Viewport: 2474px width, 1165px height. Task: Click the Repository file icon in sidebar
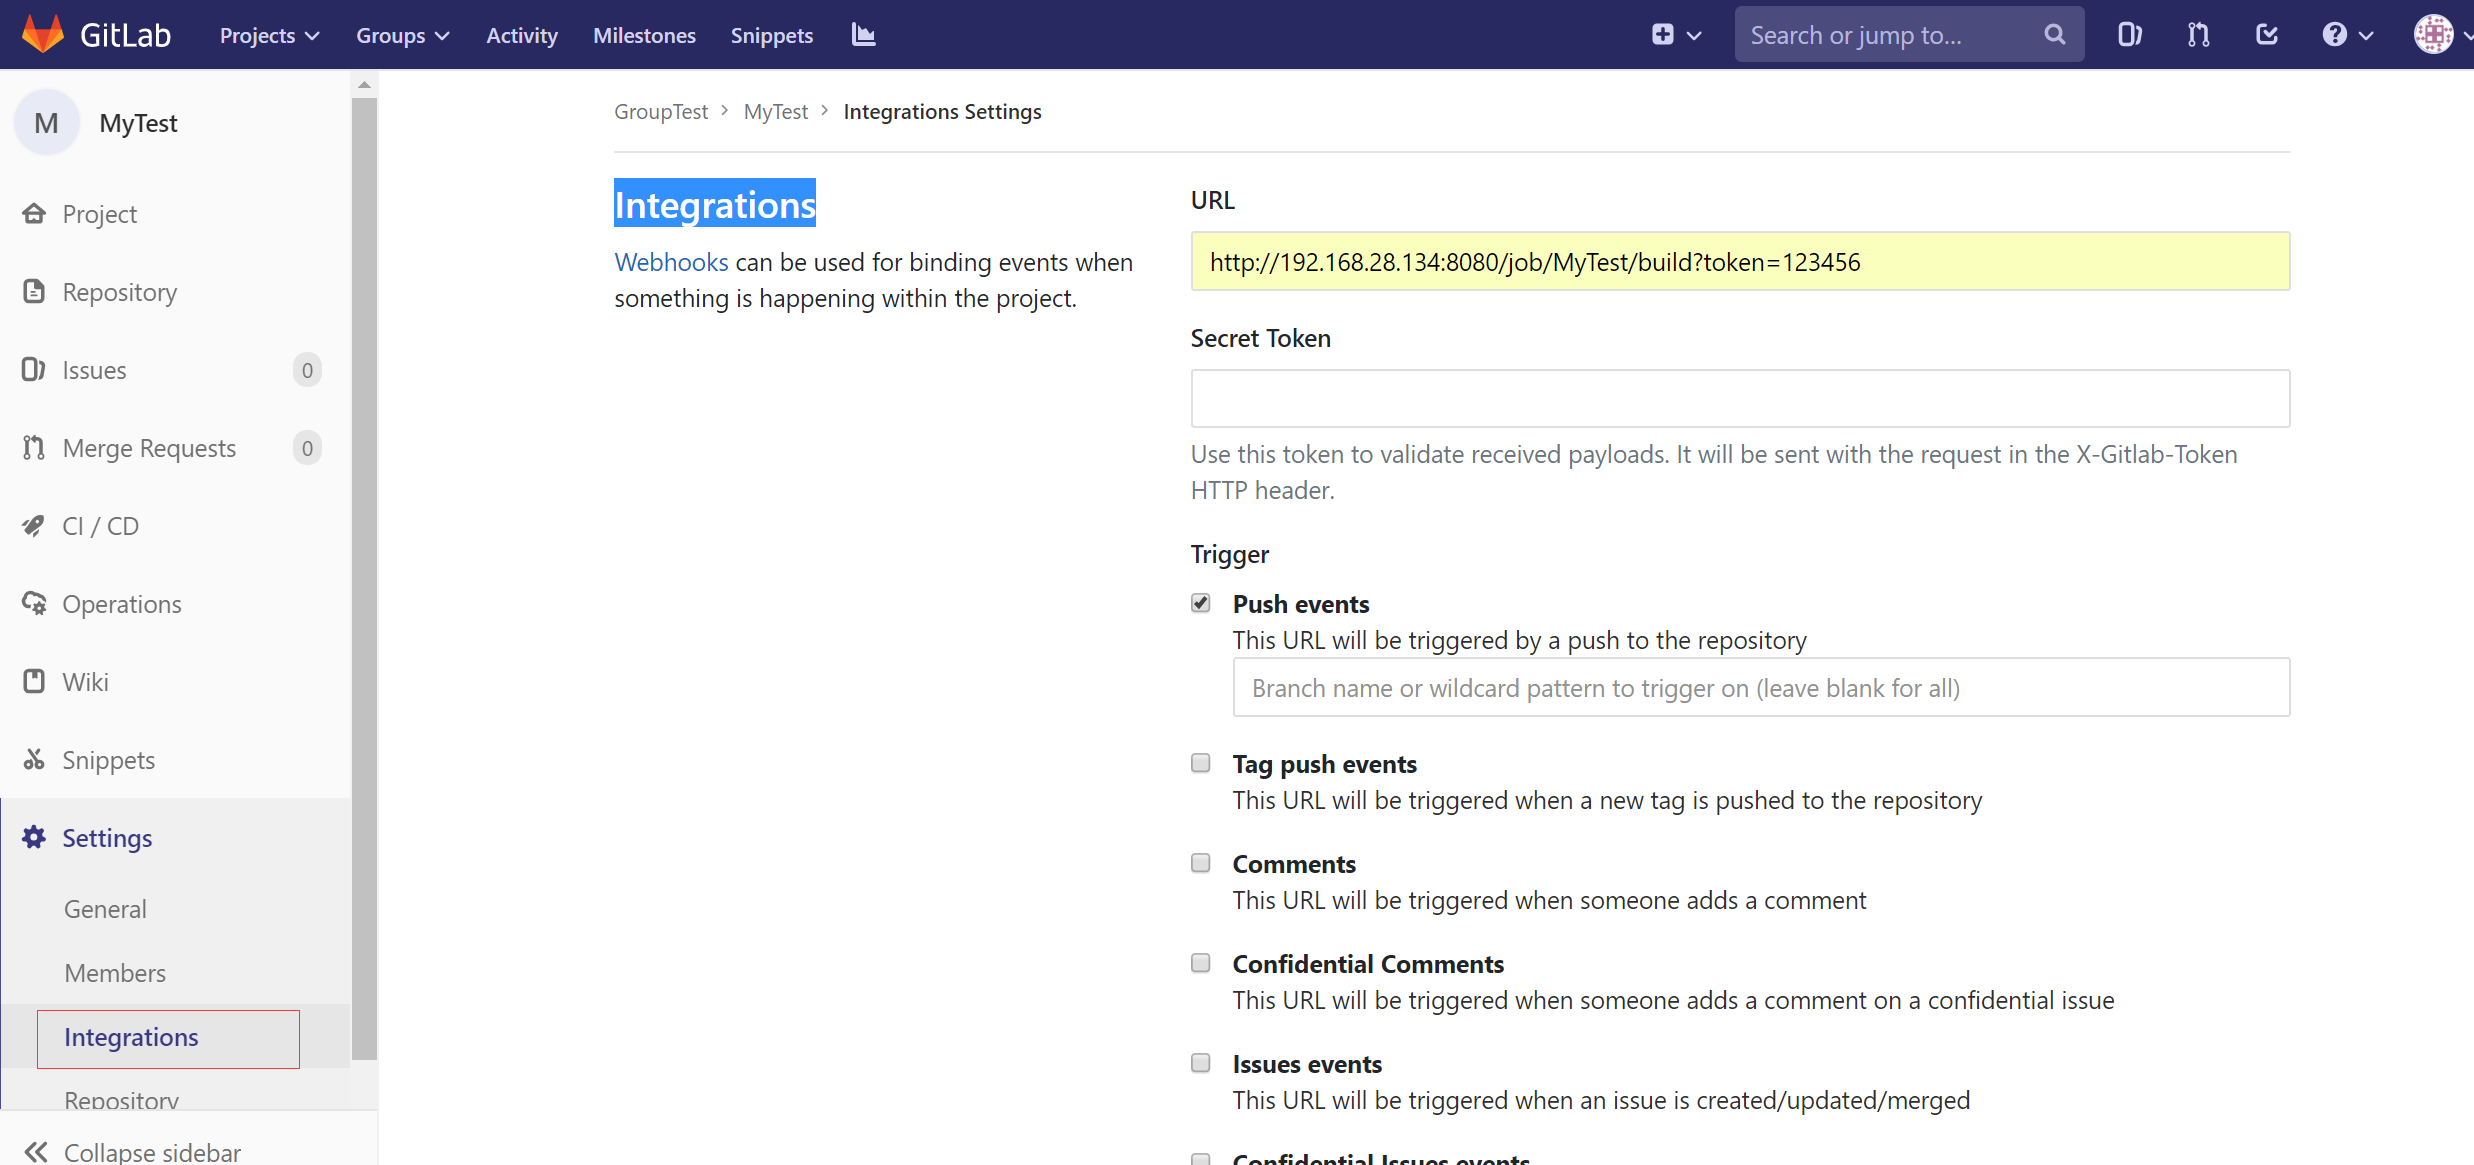(x=34, y=291)
